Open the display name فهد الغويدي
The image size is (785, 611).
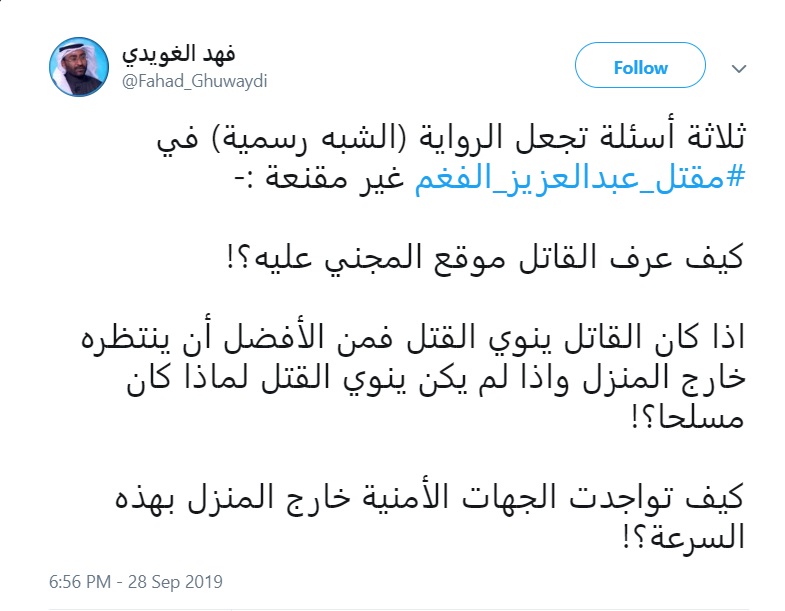179,54
